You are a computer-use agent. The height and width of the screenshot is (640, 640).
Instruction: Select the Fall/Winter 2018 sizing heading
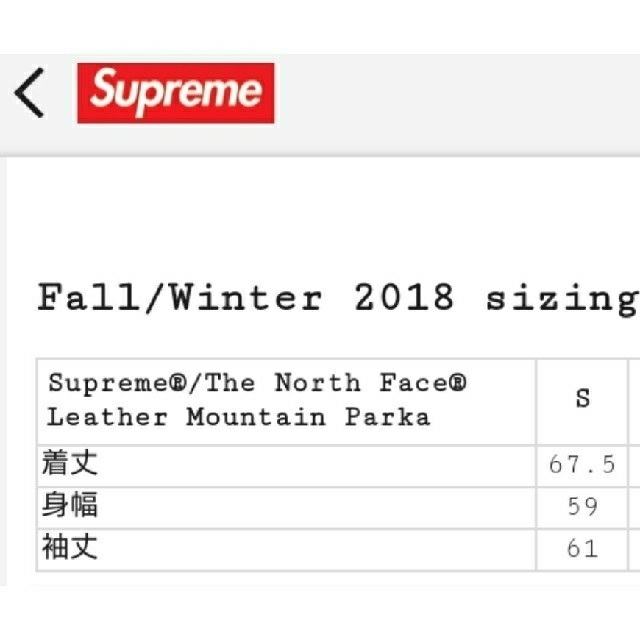338,298
